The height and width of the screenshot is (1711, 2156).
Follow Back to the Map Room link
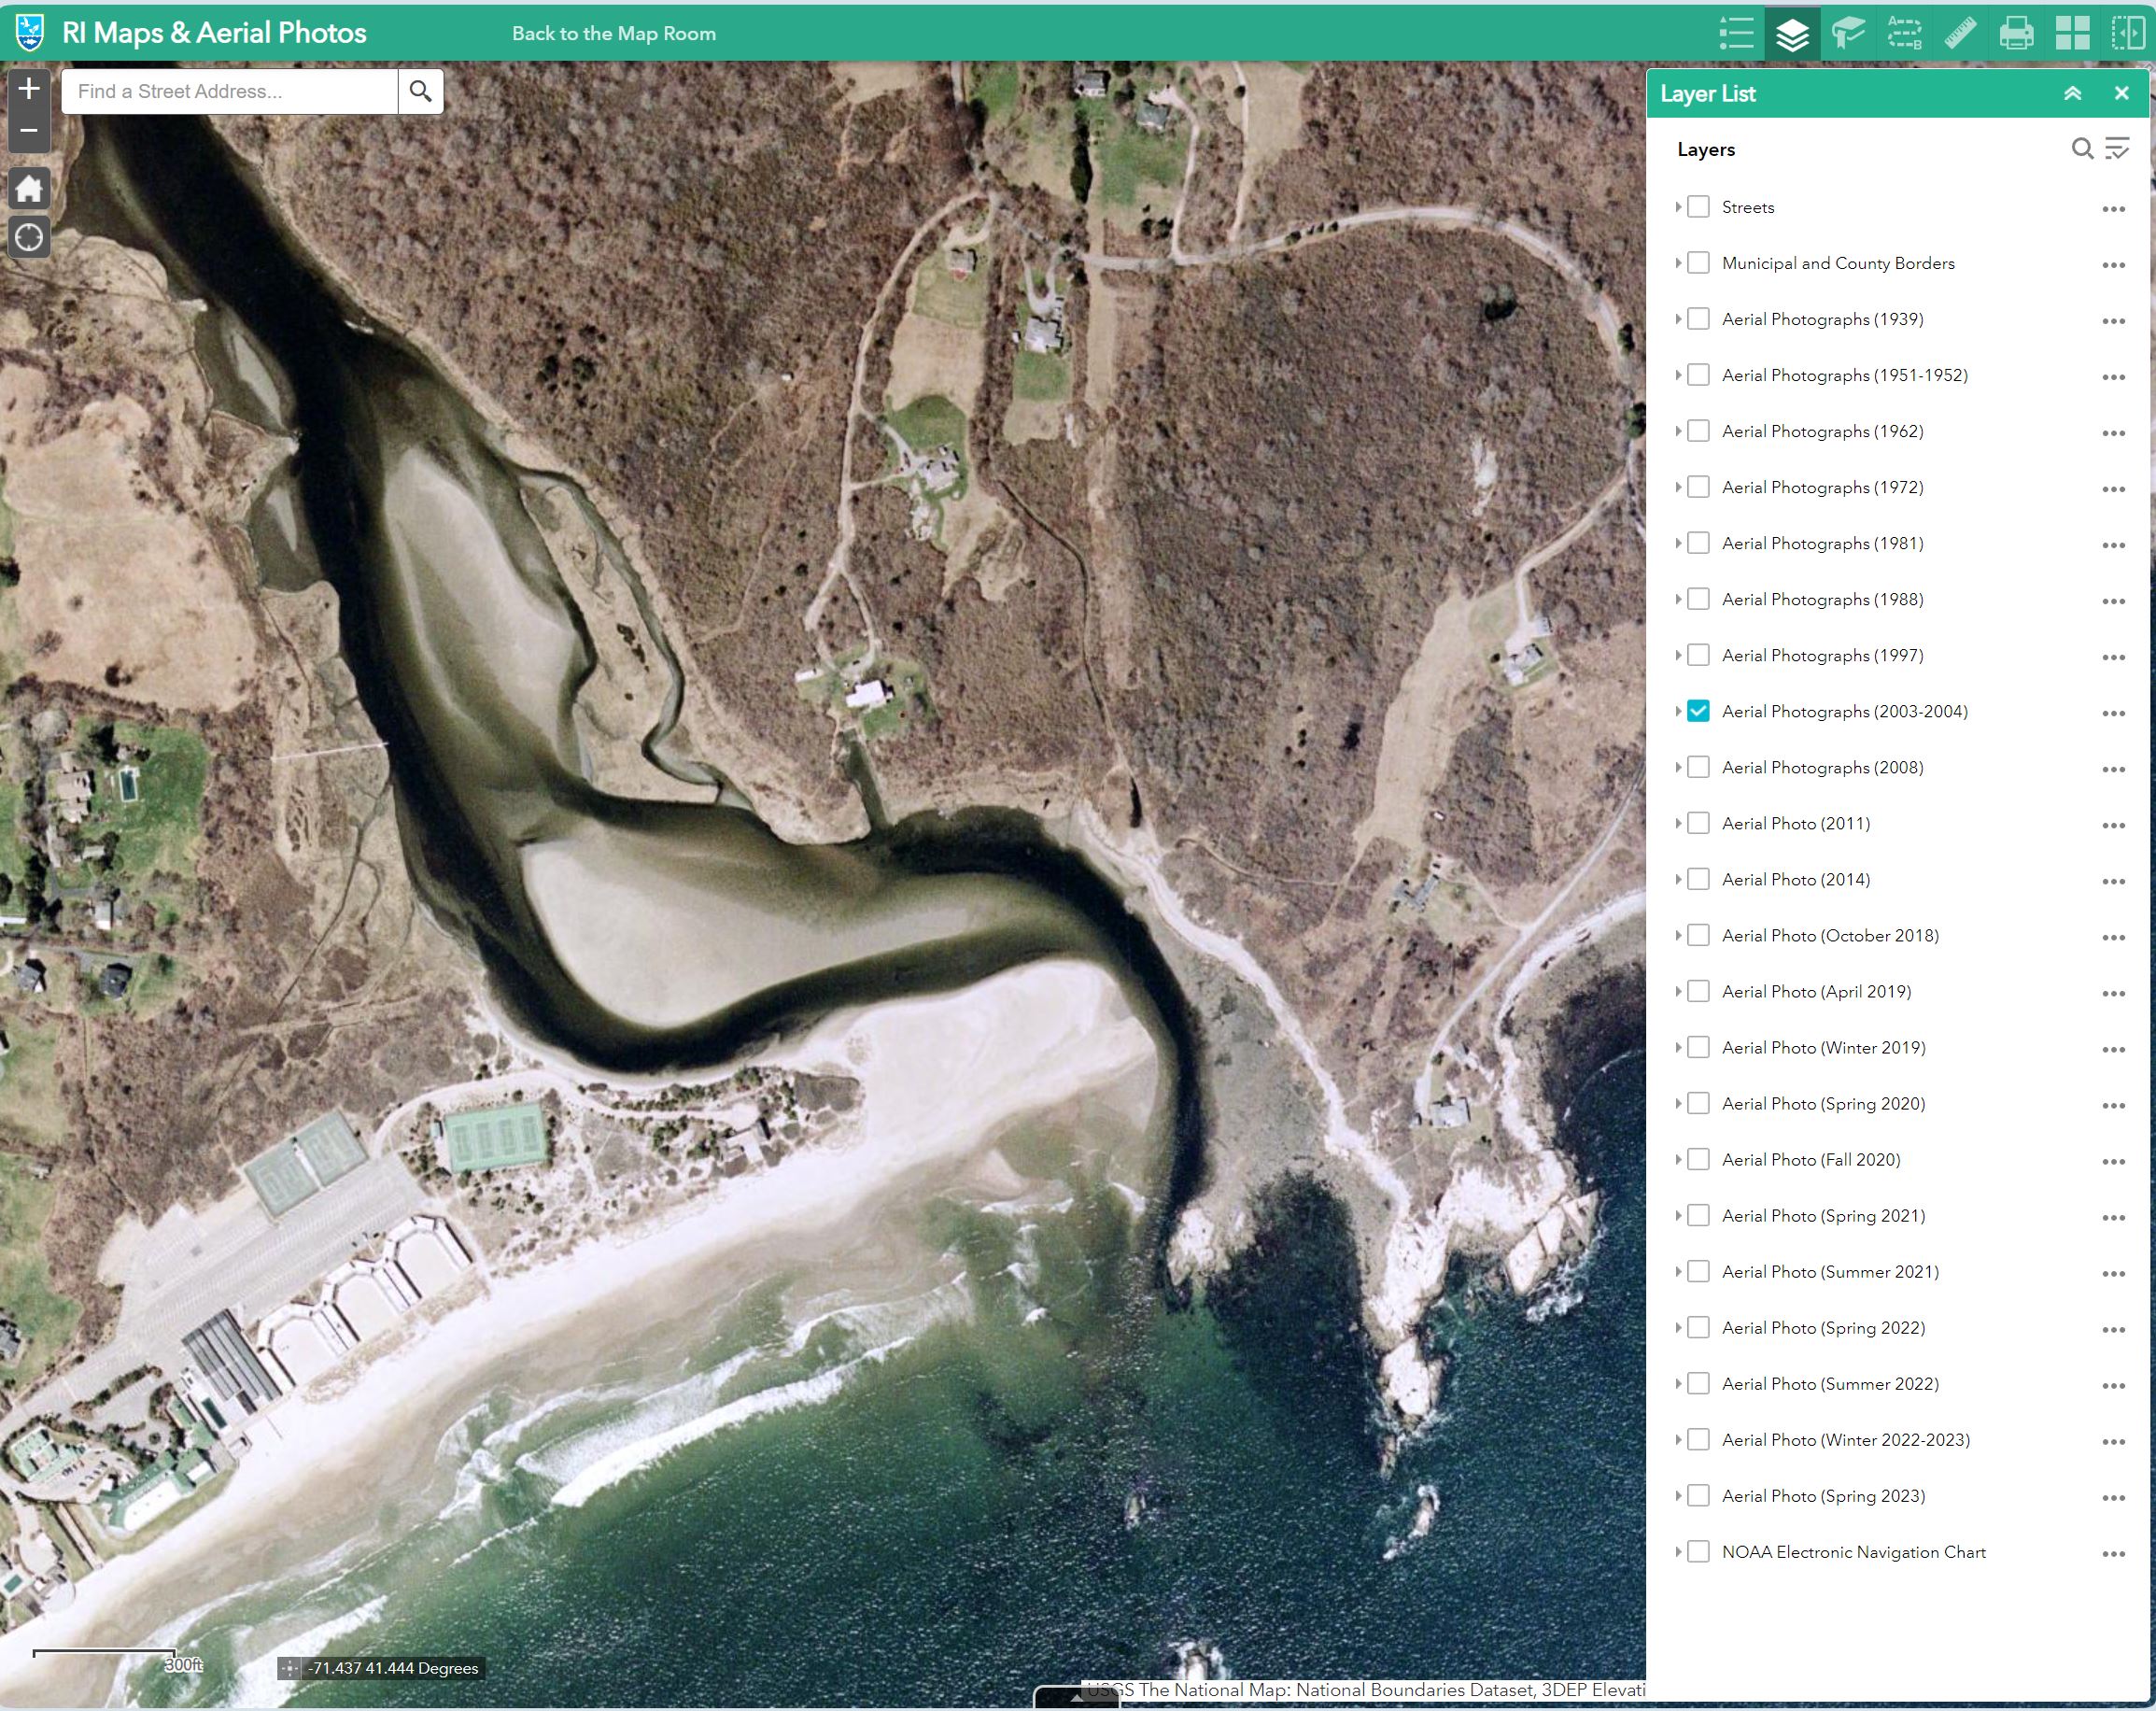(613, 33)
